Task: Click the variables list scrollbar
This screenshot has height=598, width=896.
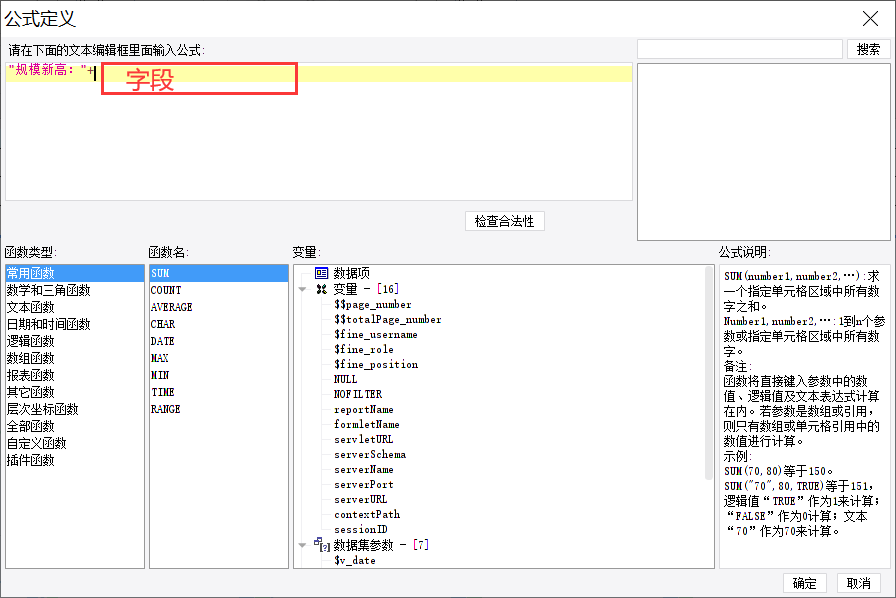Action: (x=710, y=372)
